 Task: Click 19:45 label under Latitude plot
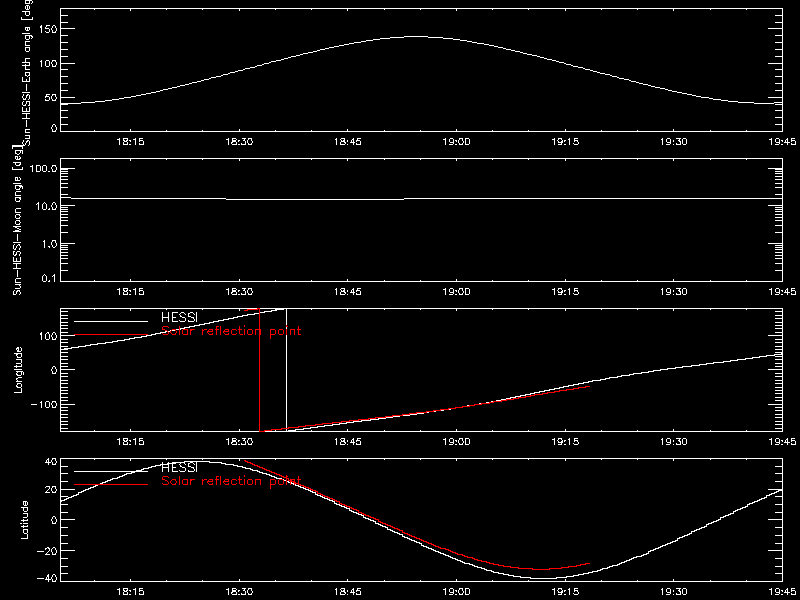(x=783, y=592)
